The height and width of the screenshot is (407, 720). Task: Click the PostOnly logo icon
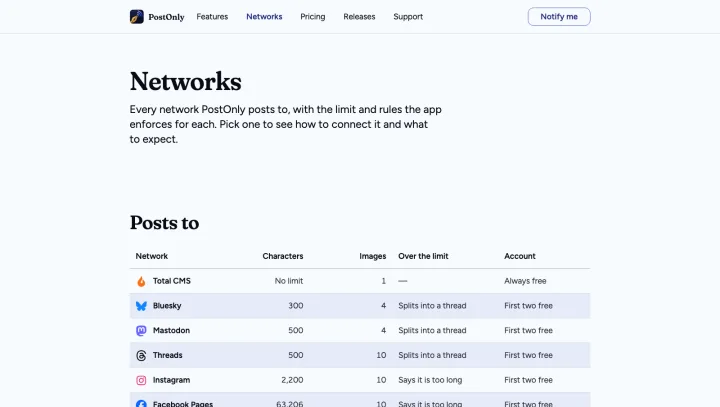(x=136, y=17)
